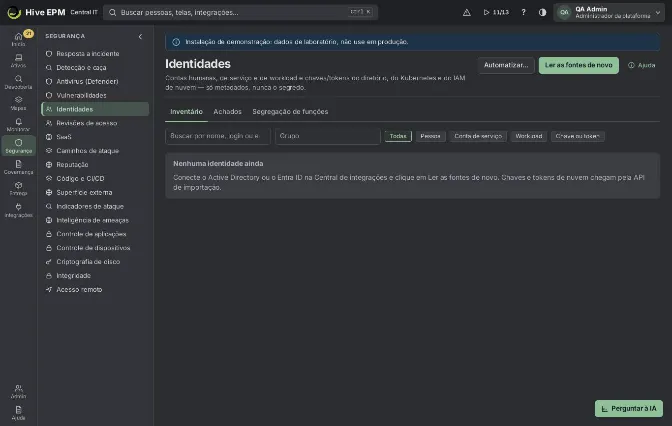
Task: Open Acesso remoto in sidebar
Action: click(x=95, y=289)
